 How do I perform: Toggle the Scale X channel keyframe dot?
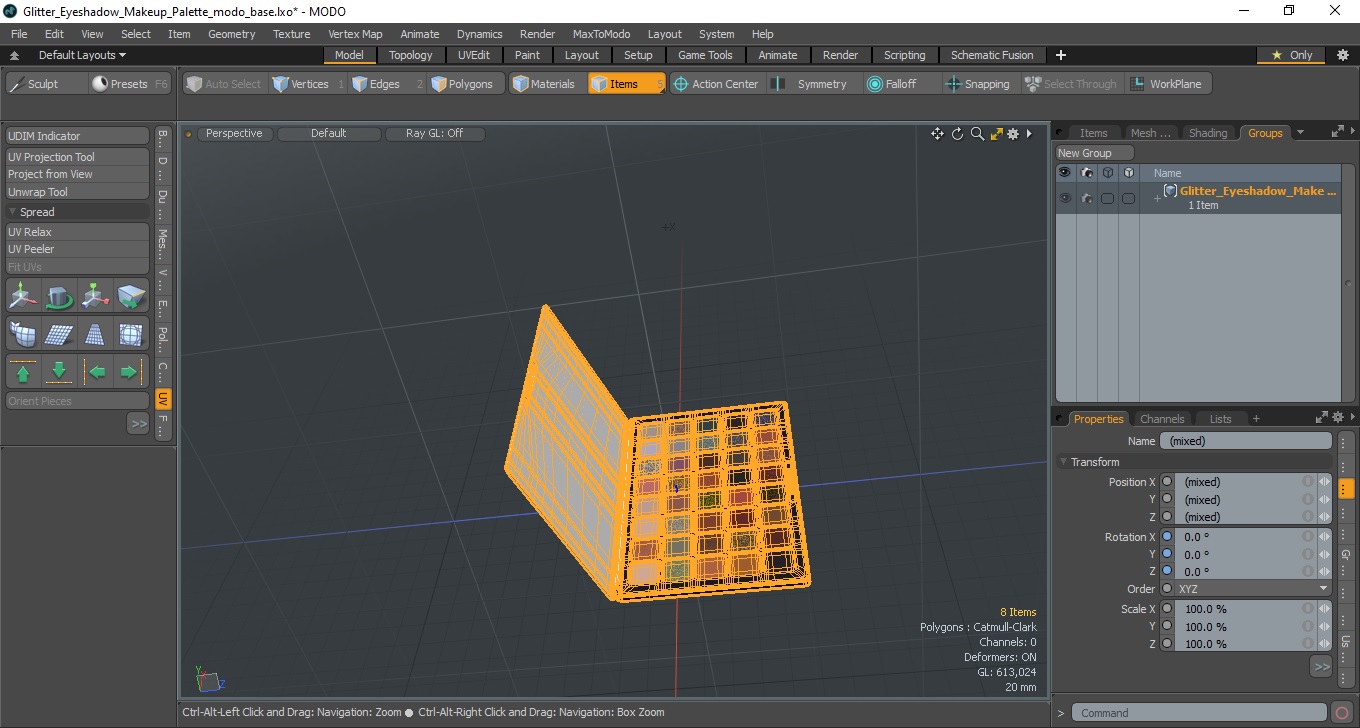pyautogui.click(x=1166, y=609)
